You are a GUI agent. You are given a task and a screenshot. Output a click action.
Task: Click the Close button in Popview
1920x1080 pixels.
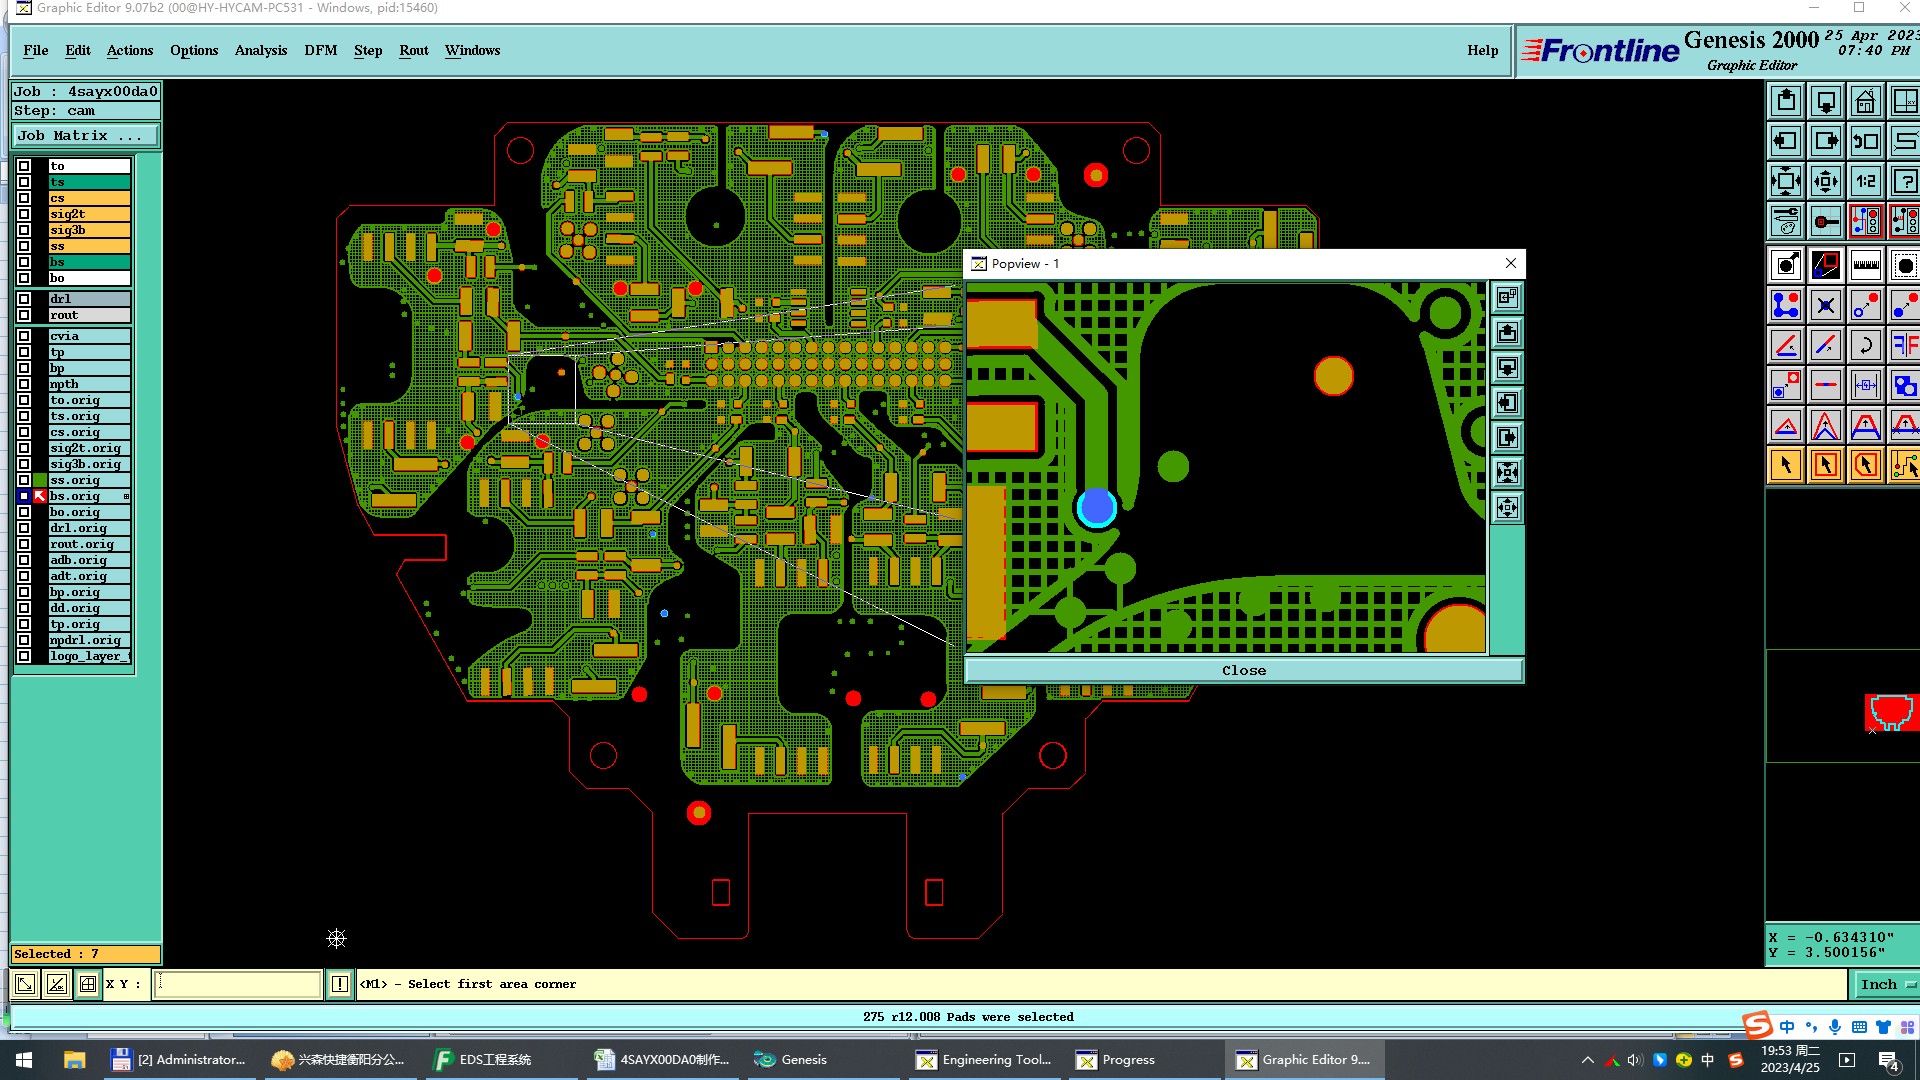click(x=1244, y=670)
